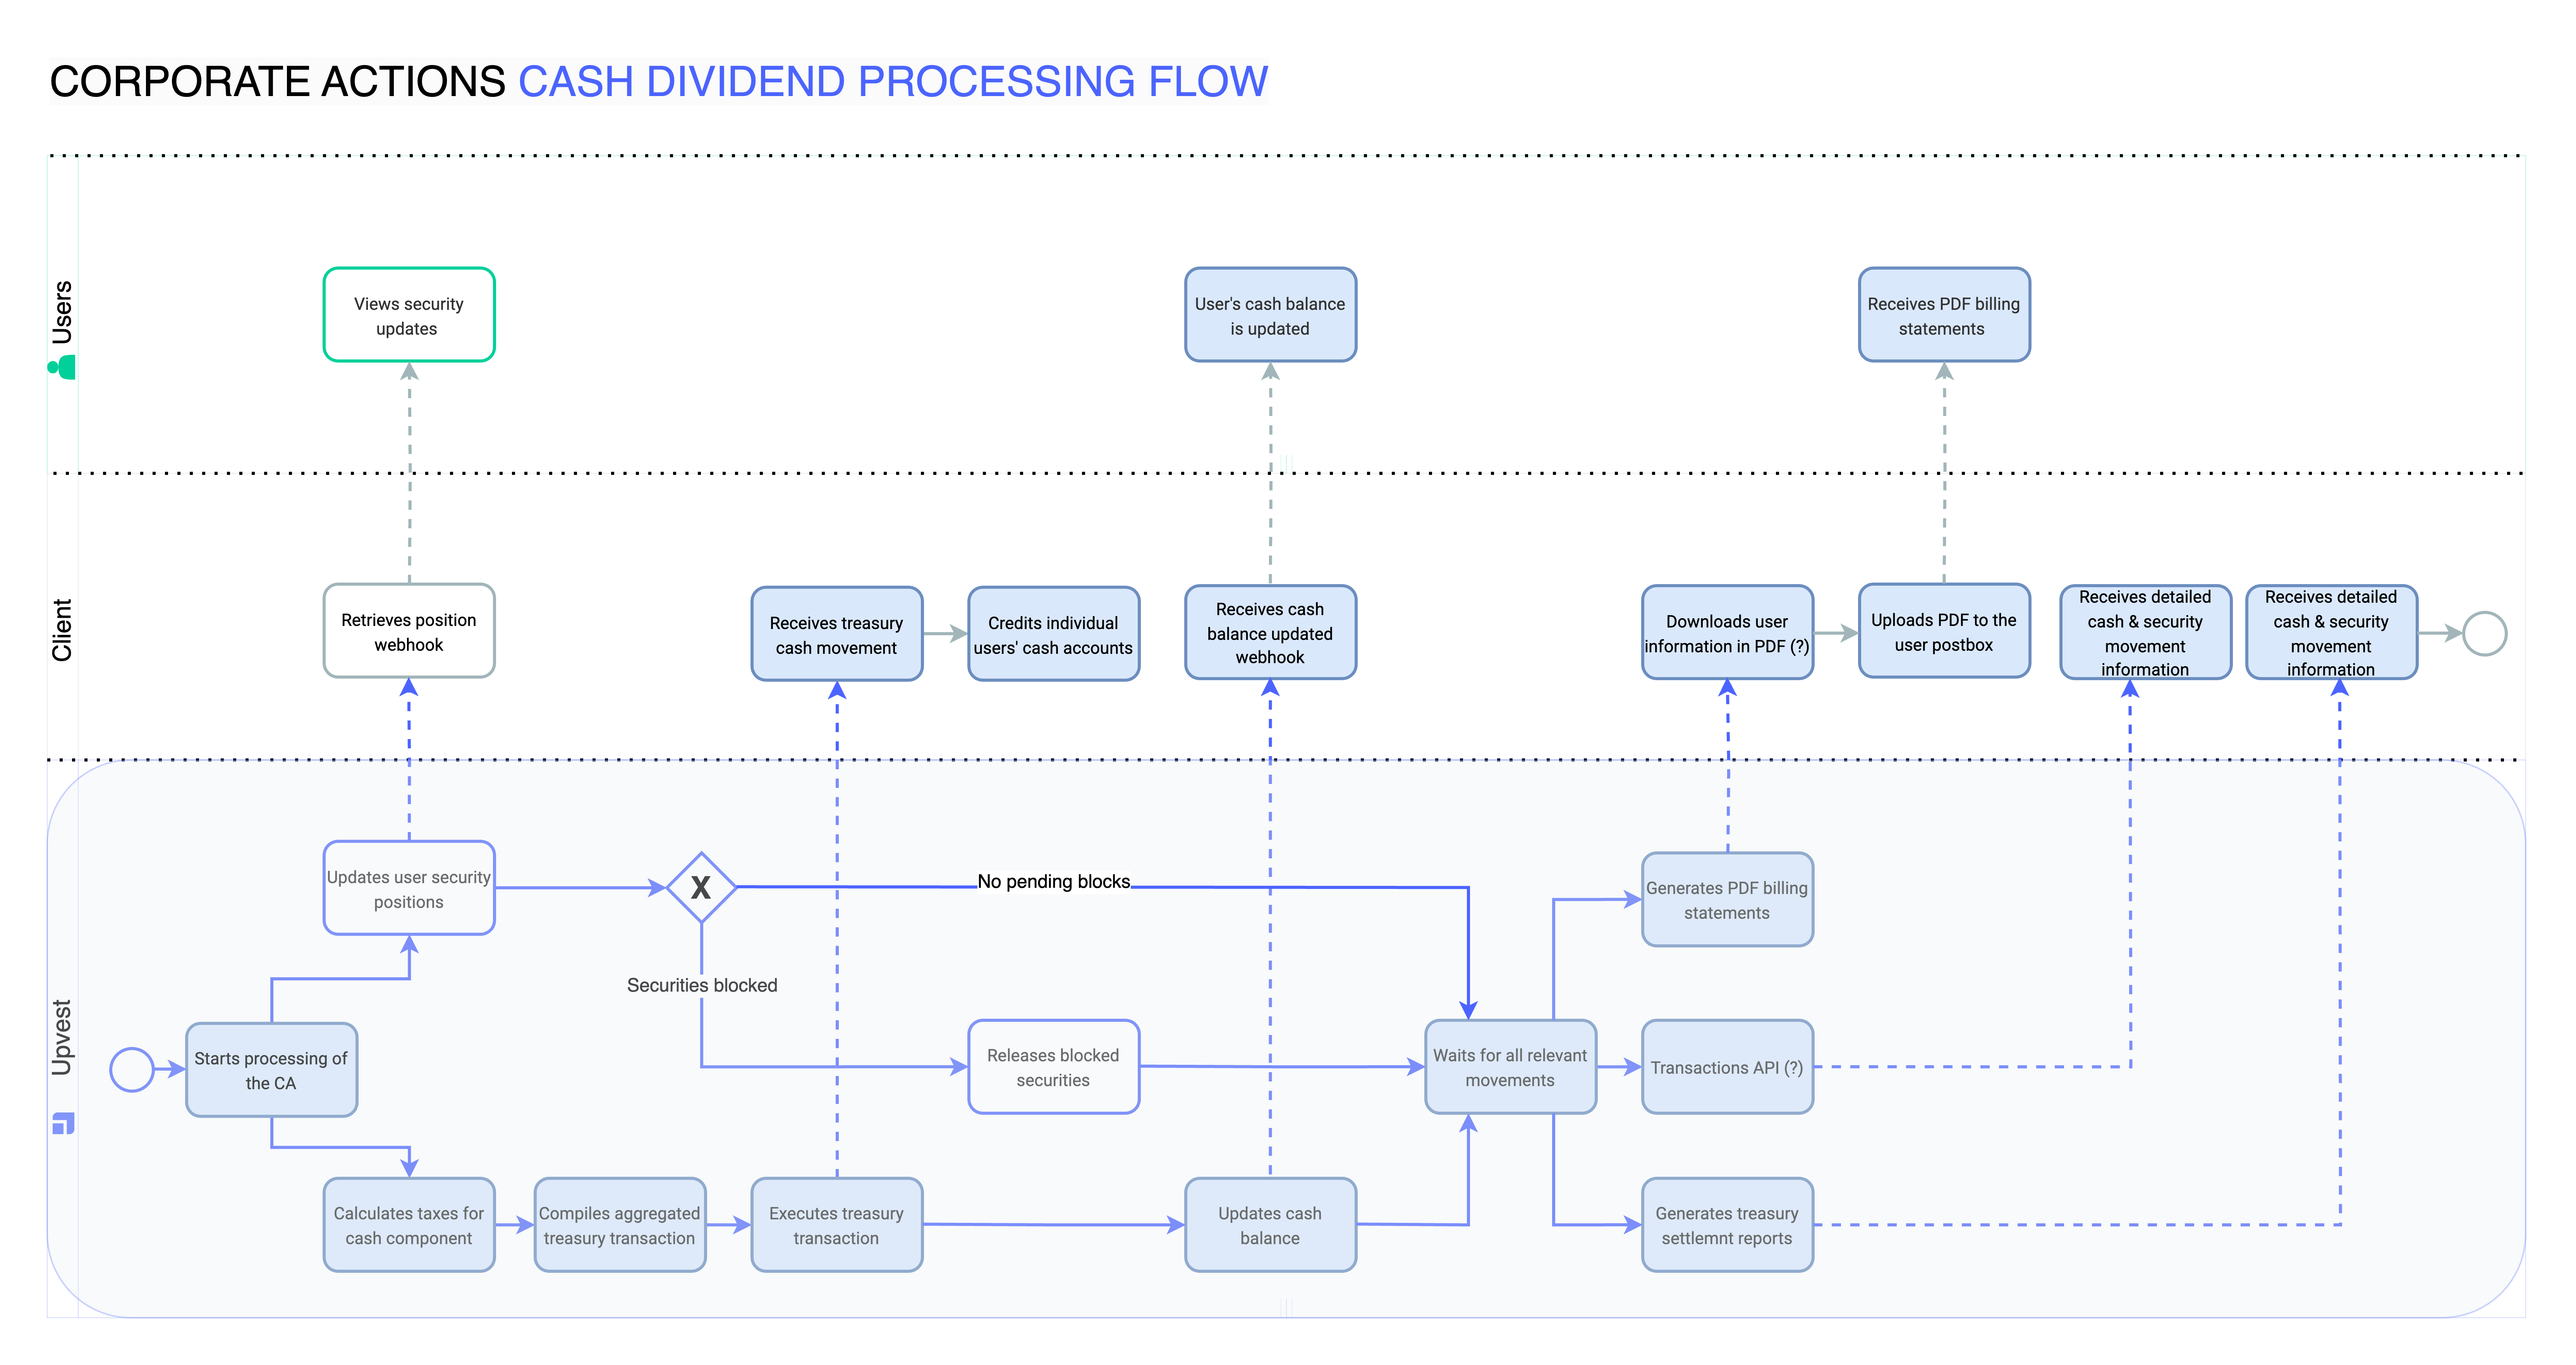Click 'Compiles aggregated treasury transaction' task
2576x1365 pixels.
[x=620, y=1225]
